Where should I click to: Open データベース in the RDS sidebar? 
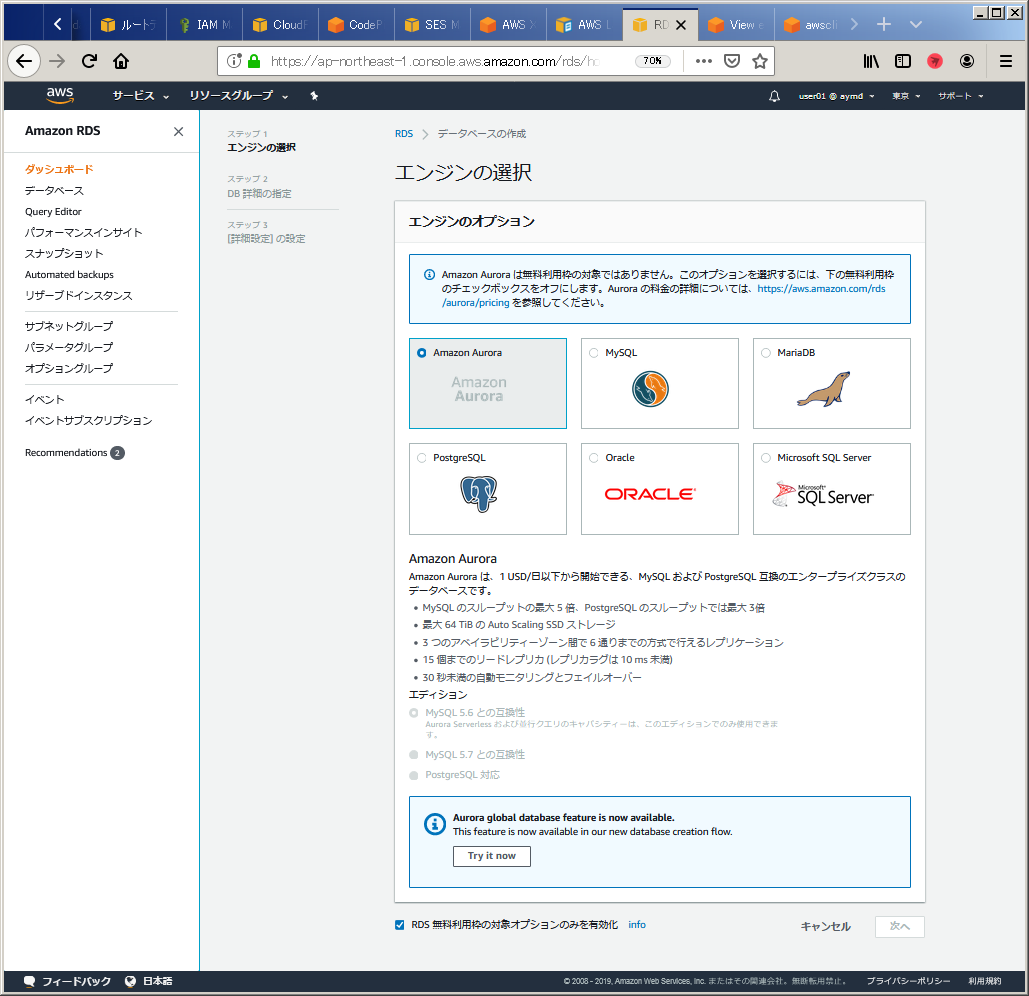pos(54,191)
